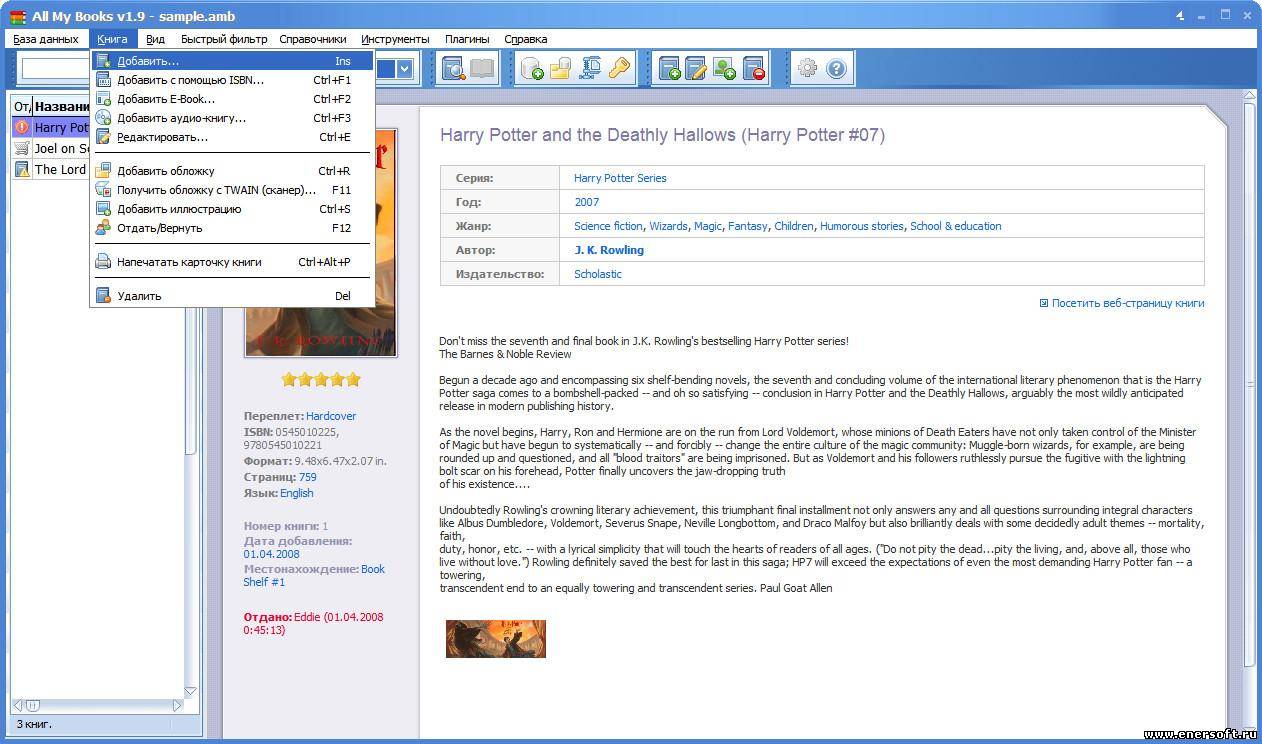Viewport: 1262px width, 744px height.
Task: Choose Добавить обложку menu entry
Action: coord(232,171)
